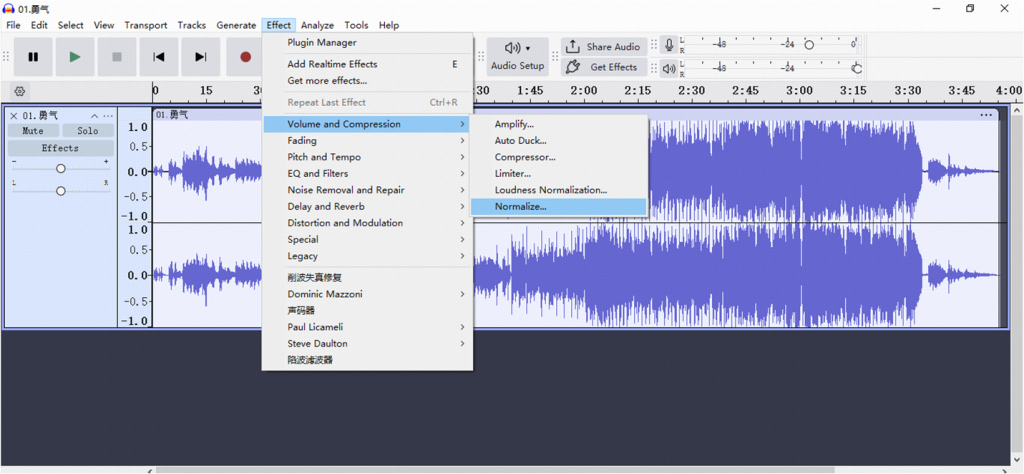Solo the 01.勇气 track

coord(88,131)
